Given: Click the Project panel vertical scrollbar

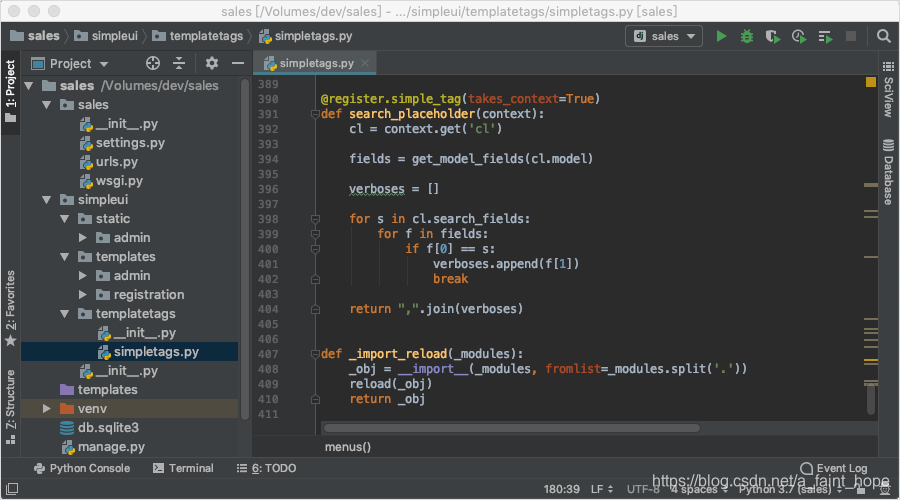Looking at the screenshot, I should [x=245, y=249].
